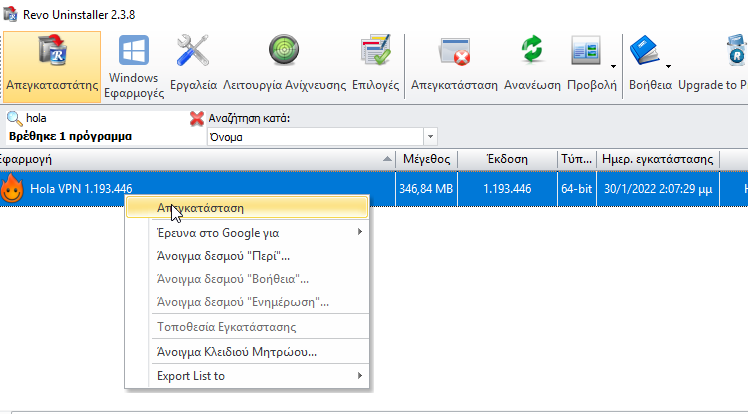Select Άνοιγμα δεσμού "Βοήθεια"...
748x414 pixels.
[247, 279]
